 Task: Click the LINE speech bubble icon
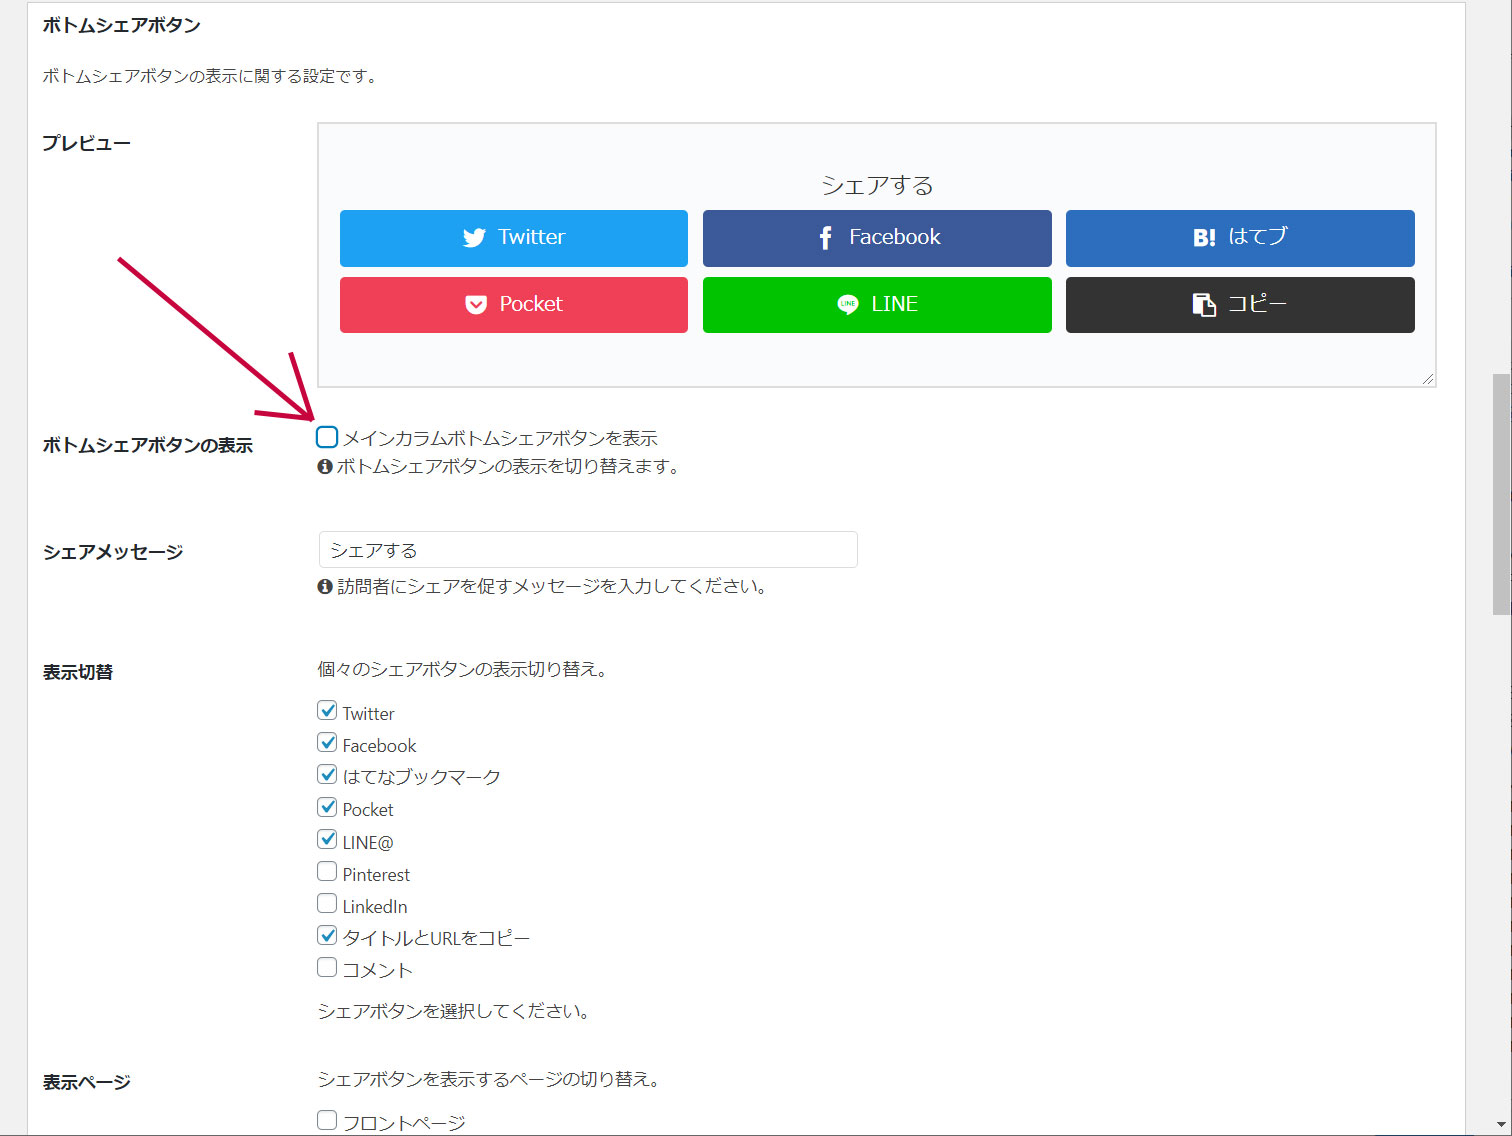pyautogui.click(x=848, y=305)
